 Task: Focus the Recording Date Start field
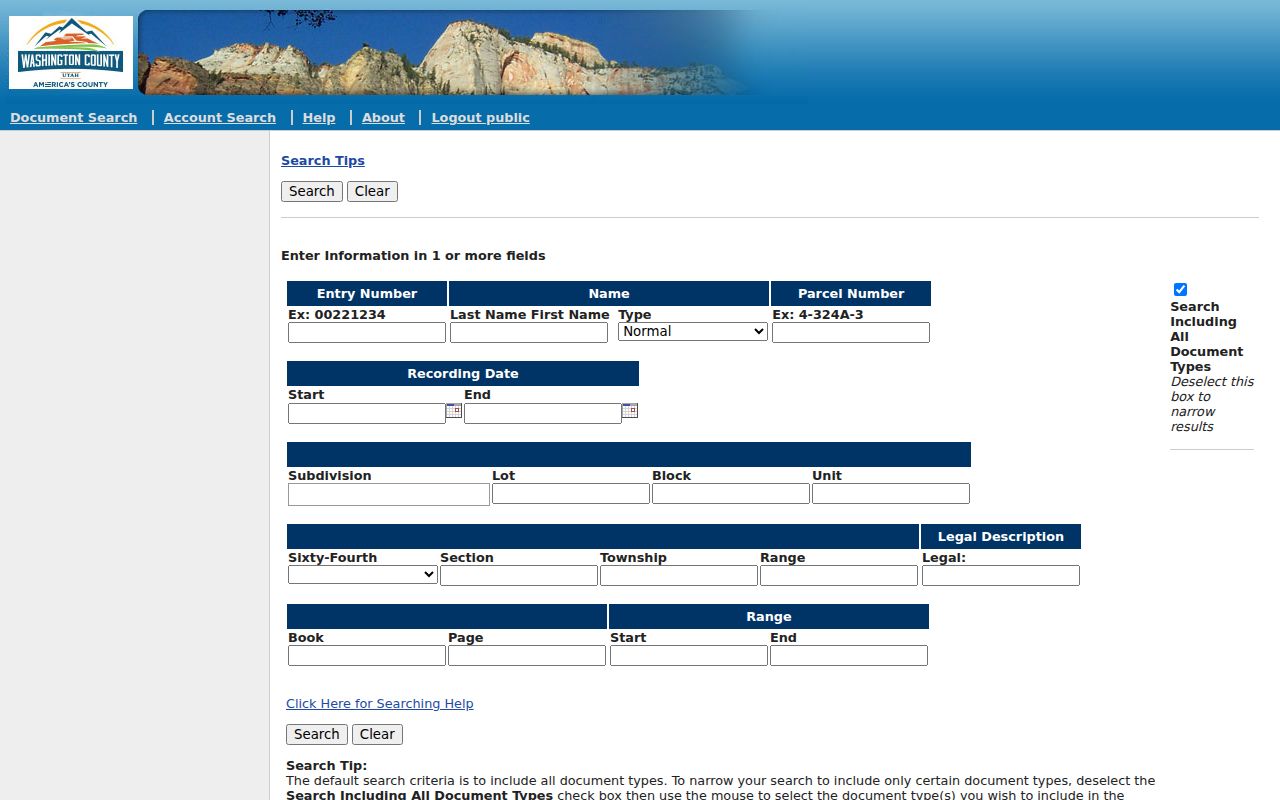point(367,413)
